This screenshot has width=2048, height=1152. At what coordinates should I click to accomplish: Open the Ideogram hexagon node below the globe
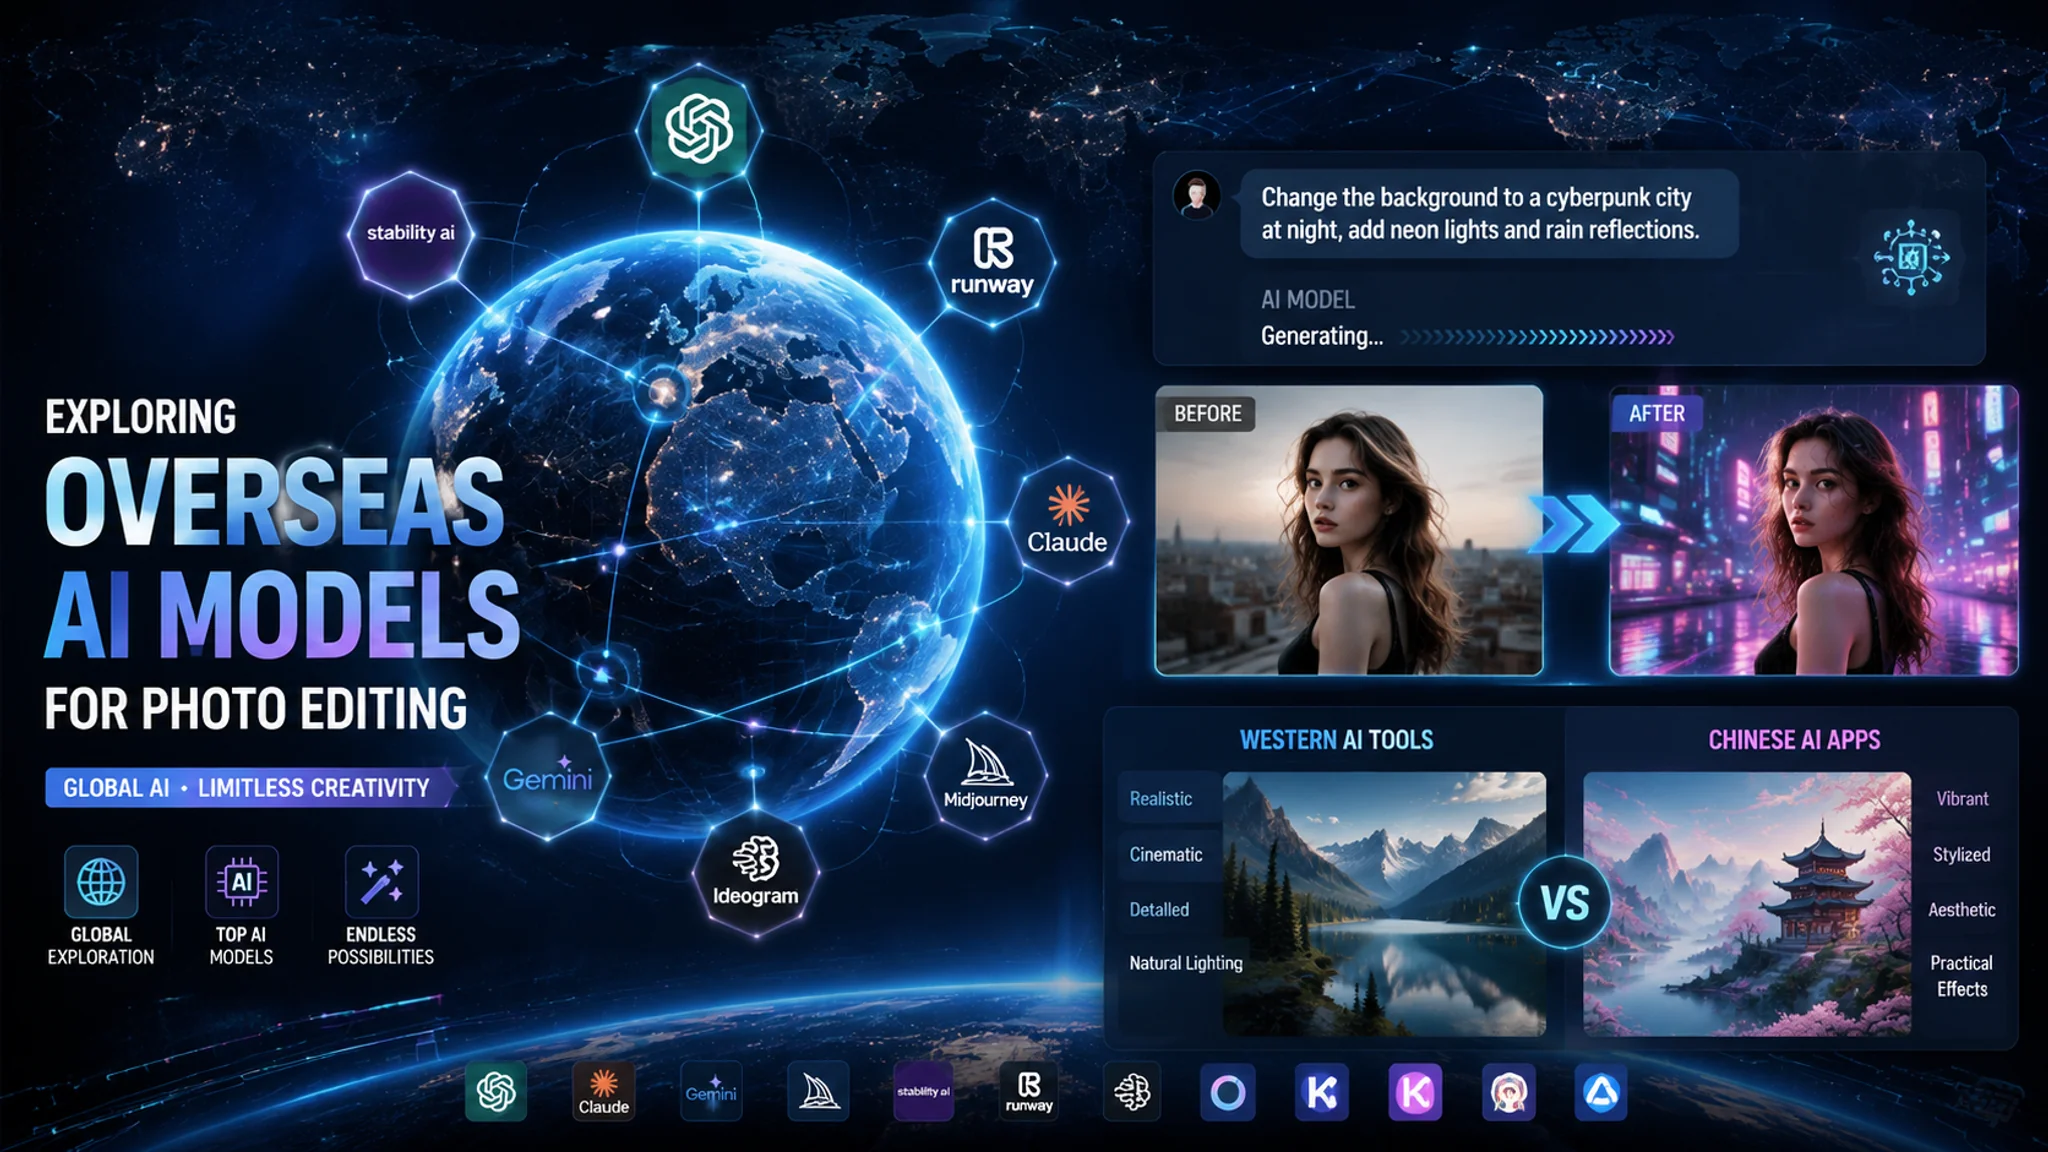756,873
